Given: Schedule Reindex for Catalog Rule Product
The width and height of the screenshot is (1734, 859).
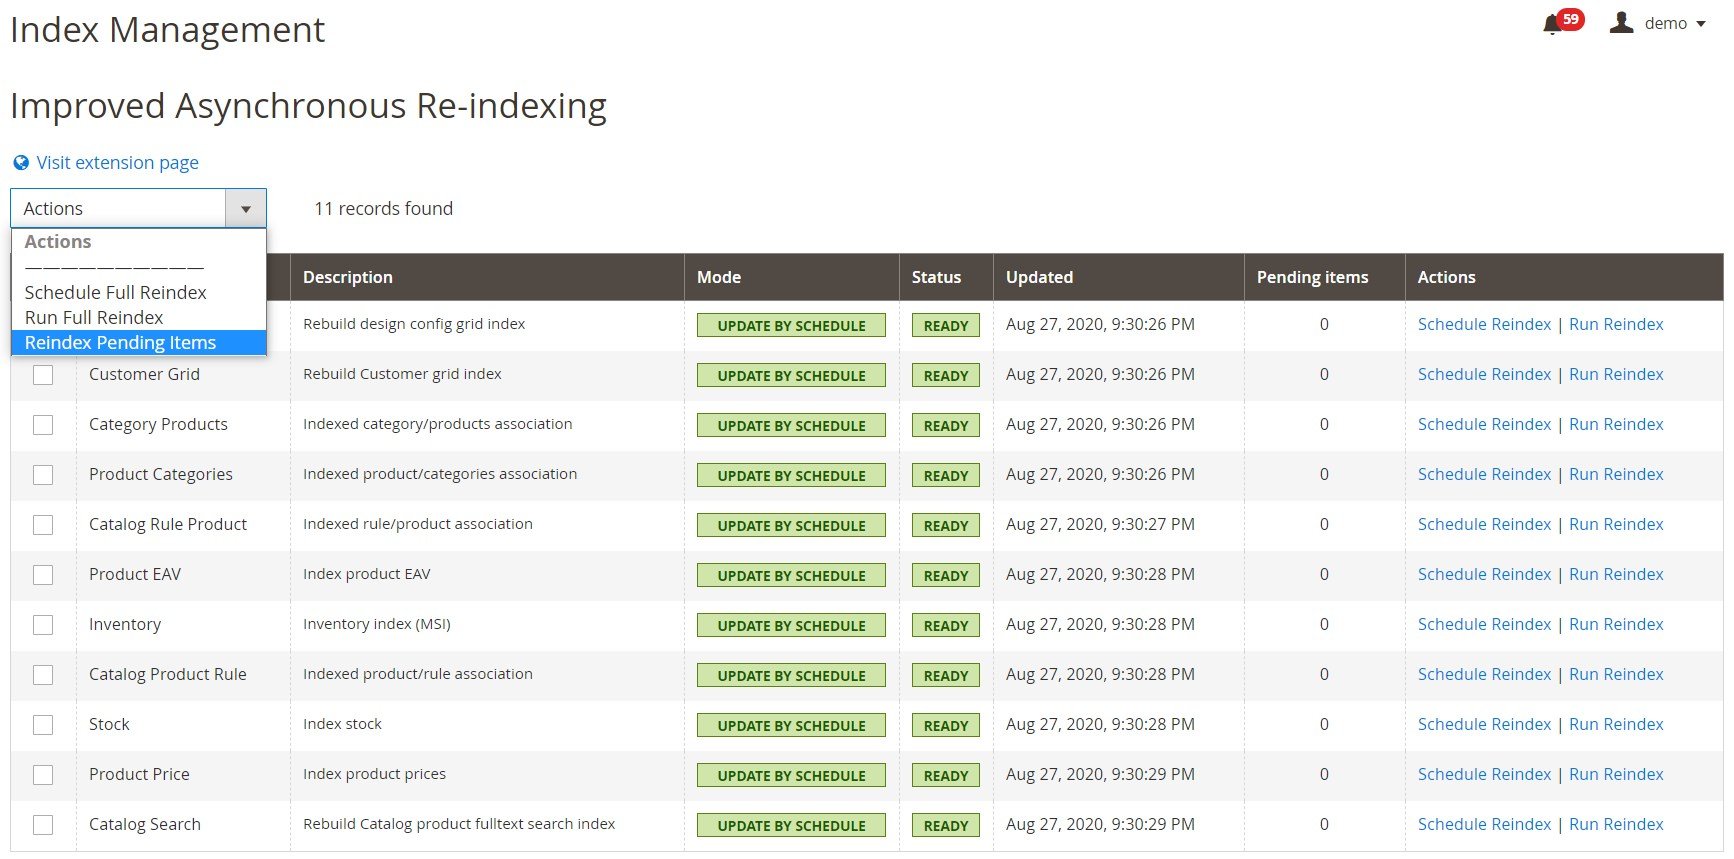Looking at the screenshot, I should point(1484,524).
